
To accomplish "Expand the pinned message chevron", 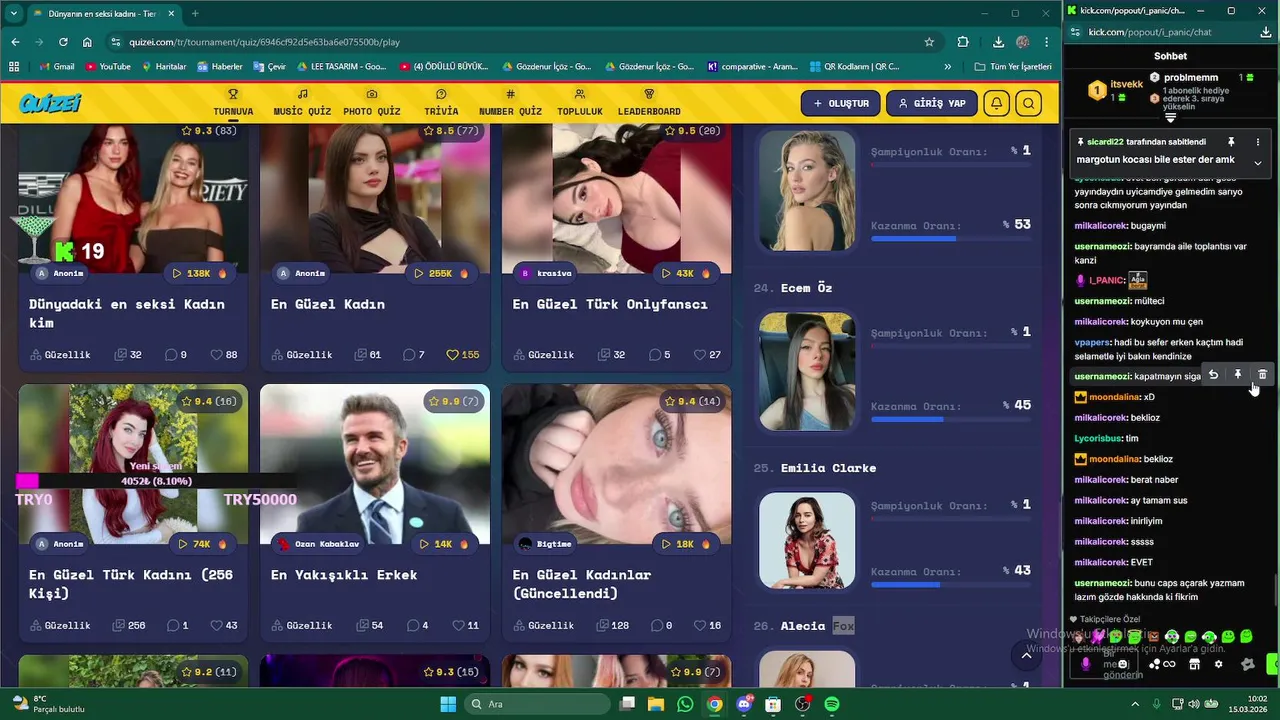I will point(1258,163).
